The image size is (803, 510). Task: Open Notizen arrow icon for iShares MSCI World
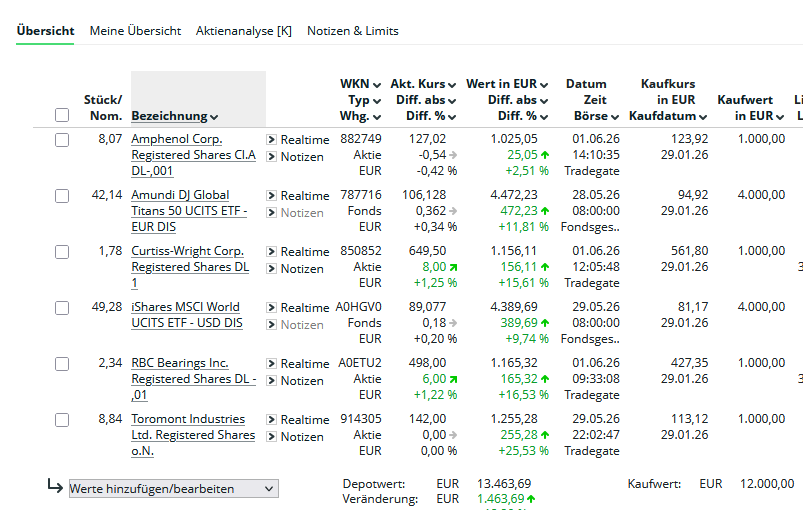click(271, 324)
